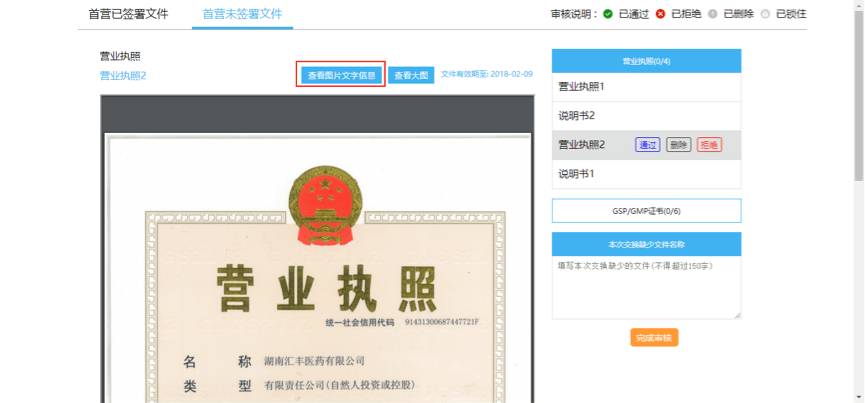Click 删除 button for 营业执照2
The width and height of the screenshot is (865, 403).
(x=679, y=145)
